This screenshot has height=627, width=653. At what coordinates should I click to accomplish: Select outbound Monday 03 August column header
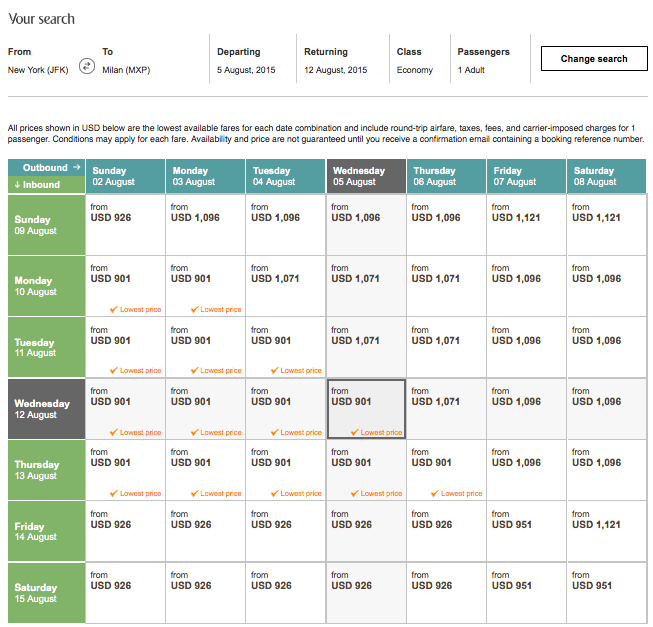pyautogui.click(x=206, y=176)
